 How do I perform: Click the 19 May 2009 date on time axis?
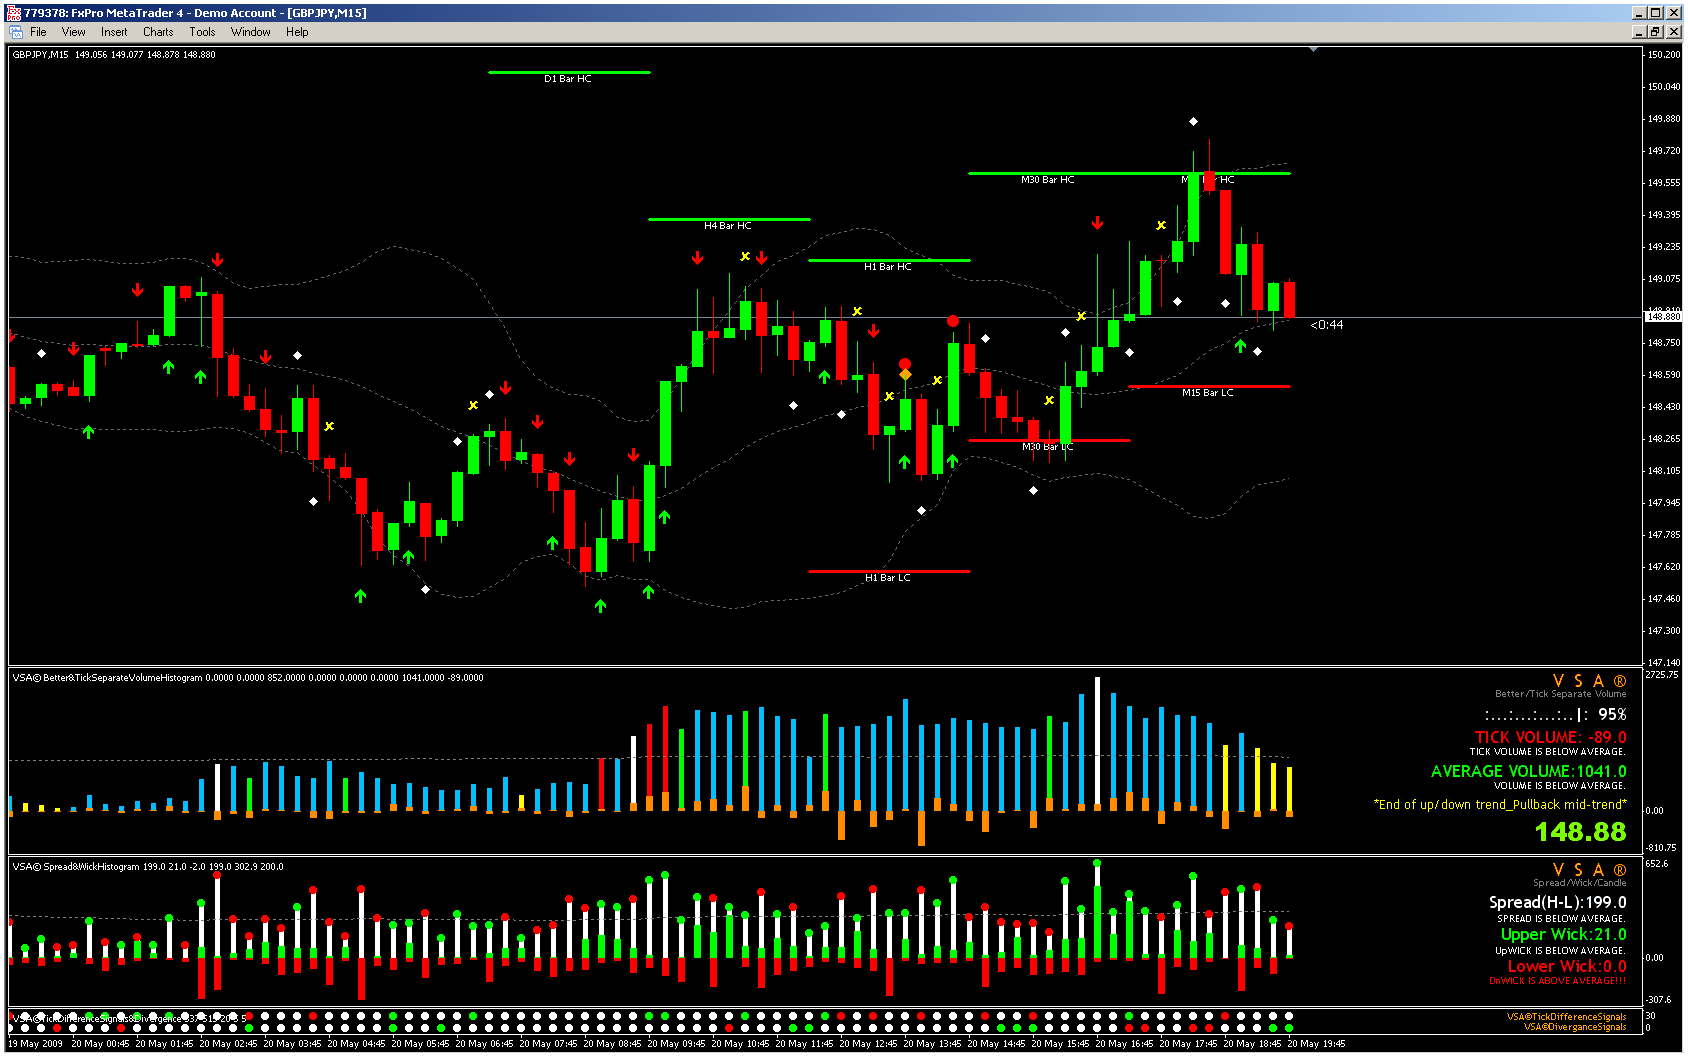[35, 1044]
